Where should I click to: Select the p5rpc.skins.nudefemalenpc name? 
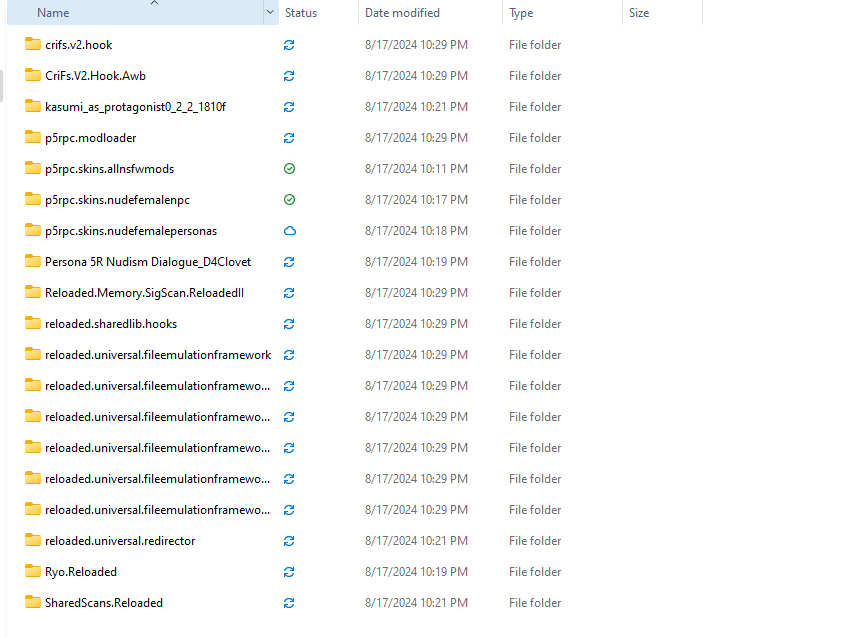pyautogui.click(x=118, y=200)
